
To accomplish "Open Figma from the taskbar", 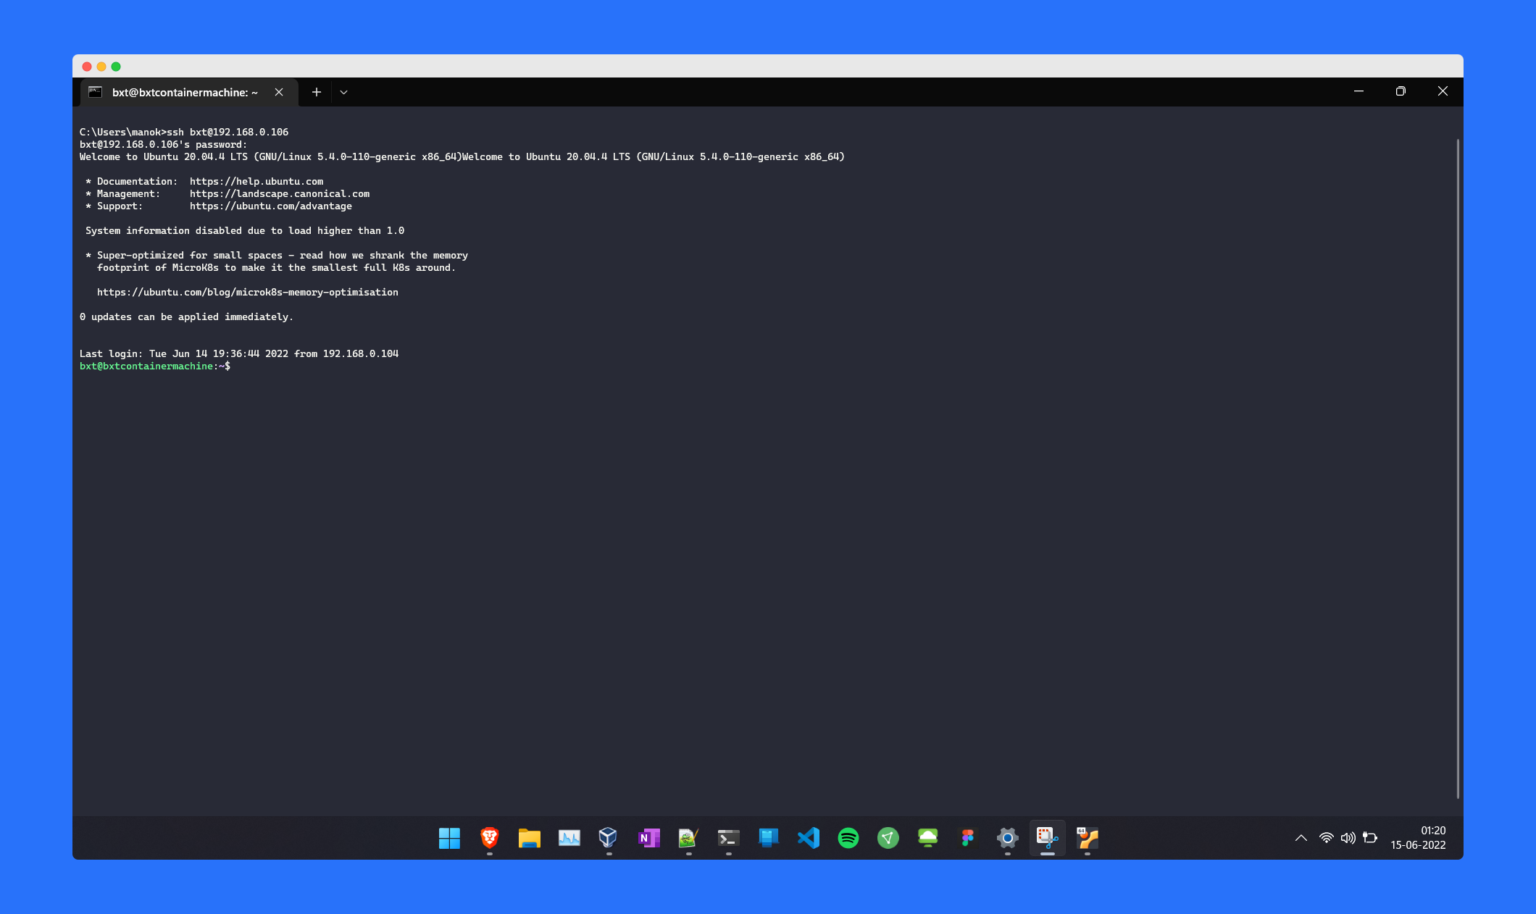I will (x=967, y=838).
